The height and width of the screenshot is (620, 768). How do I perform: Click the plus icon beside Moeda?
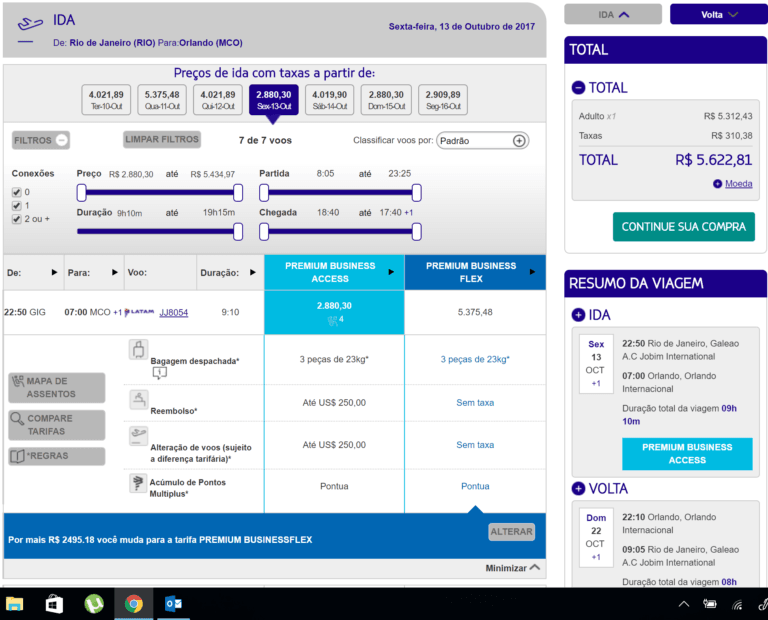[x=717, y=184]
